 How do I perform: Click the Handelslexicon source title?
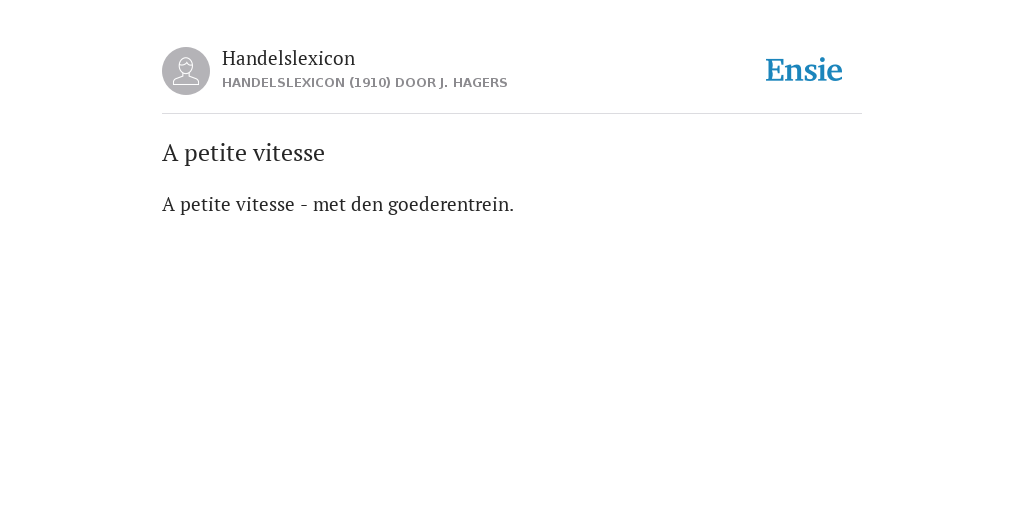click(x=289, y=58)
